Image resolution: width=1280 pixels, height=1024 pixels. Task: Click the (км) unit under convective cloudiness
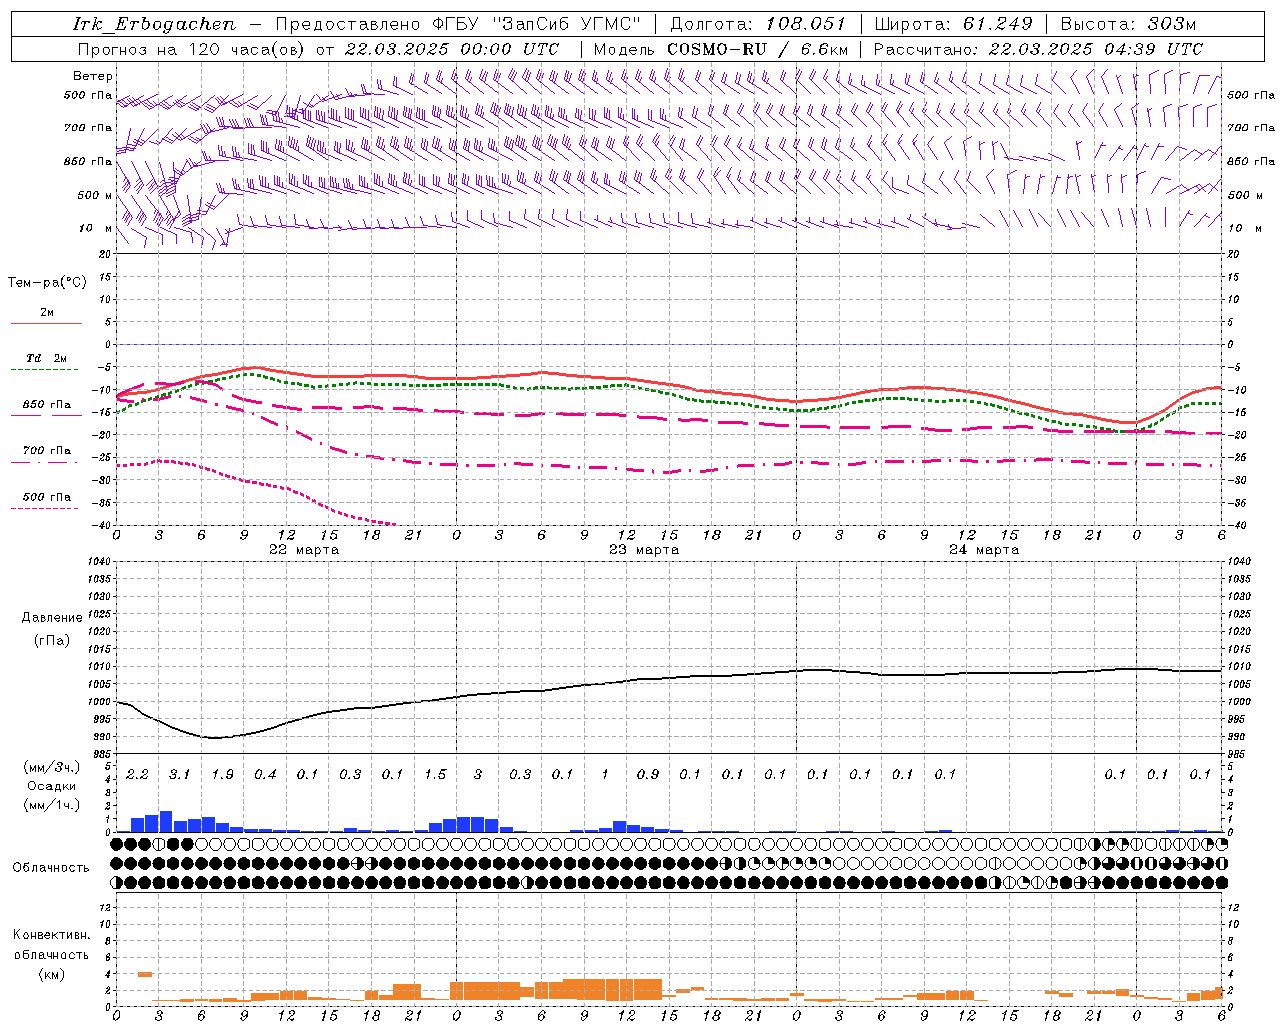pyautogui.click(x=51, y=974)
